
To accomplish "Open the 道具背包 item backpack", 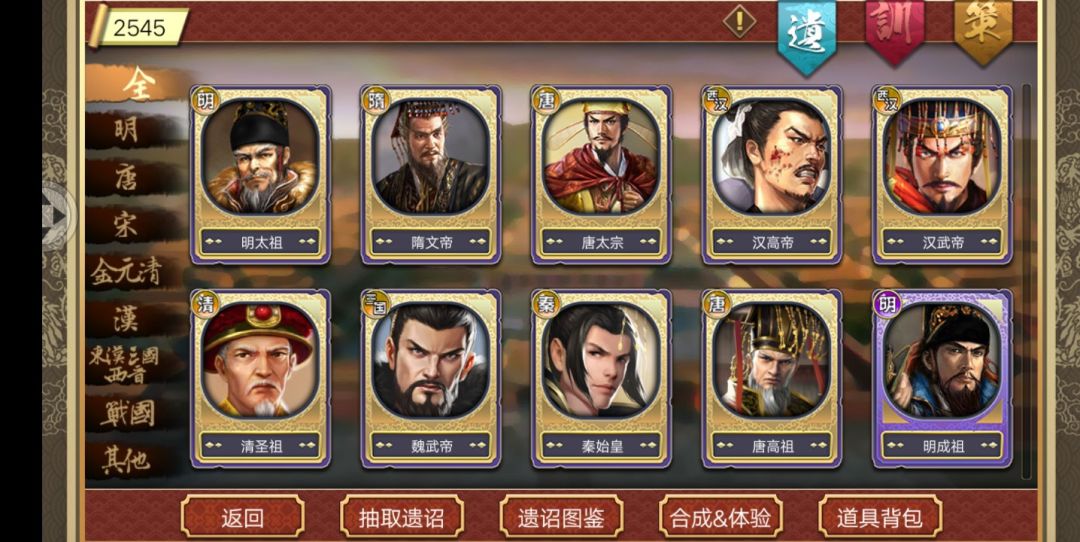I will (880, 518).
